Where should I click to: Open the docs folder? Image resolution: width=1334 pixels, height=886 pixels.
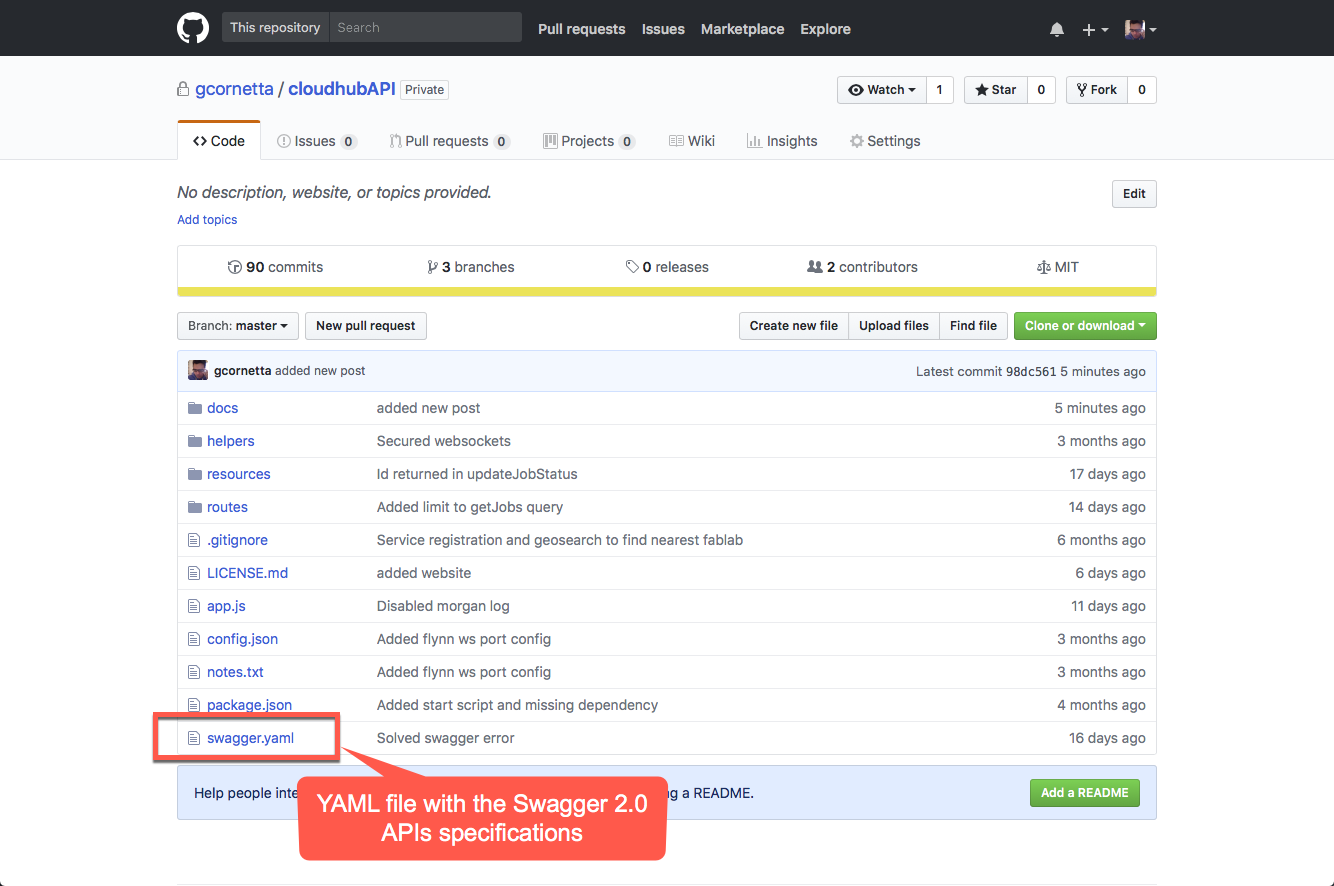(x=222, y=408)
